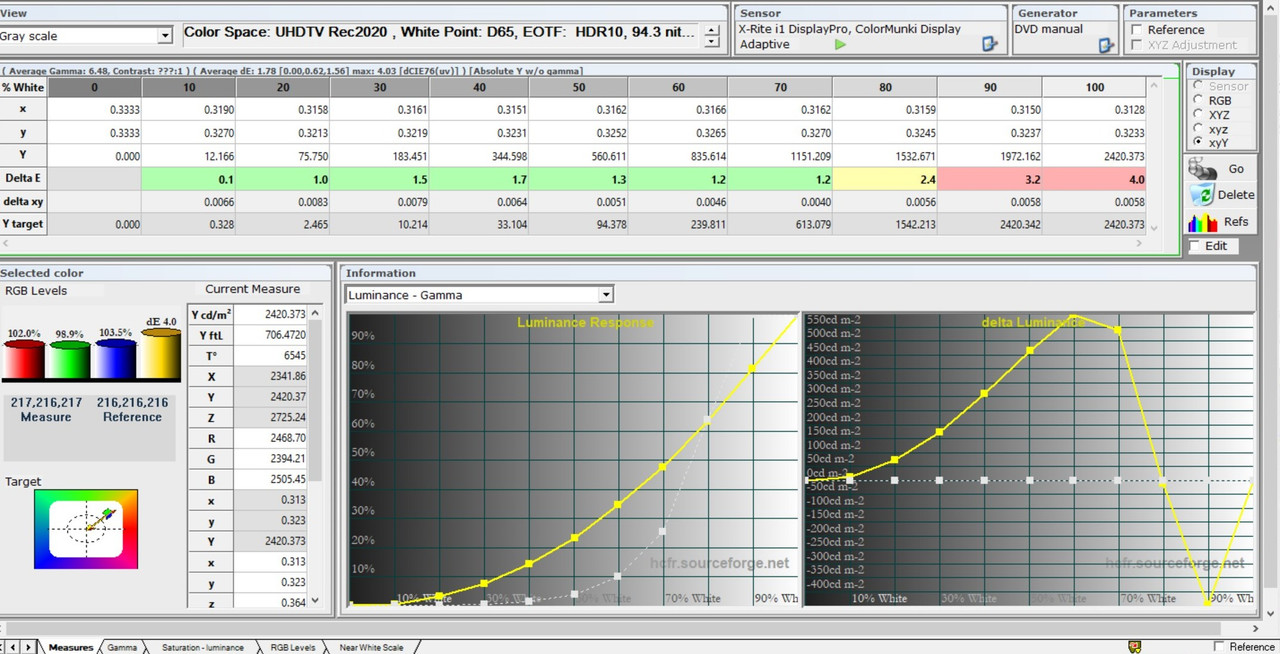Switch to the Gamma tab
The width and height of the screenshot is (1280, 654).
pos(121,647)
